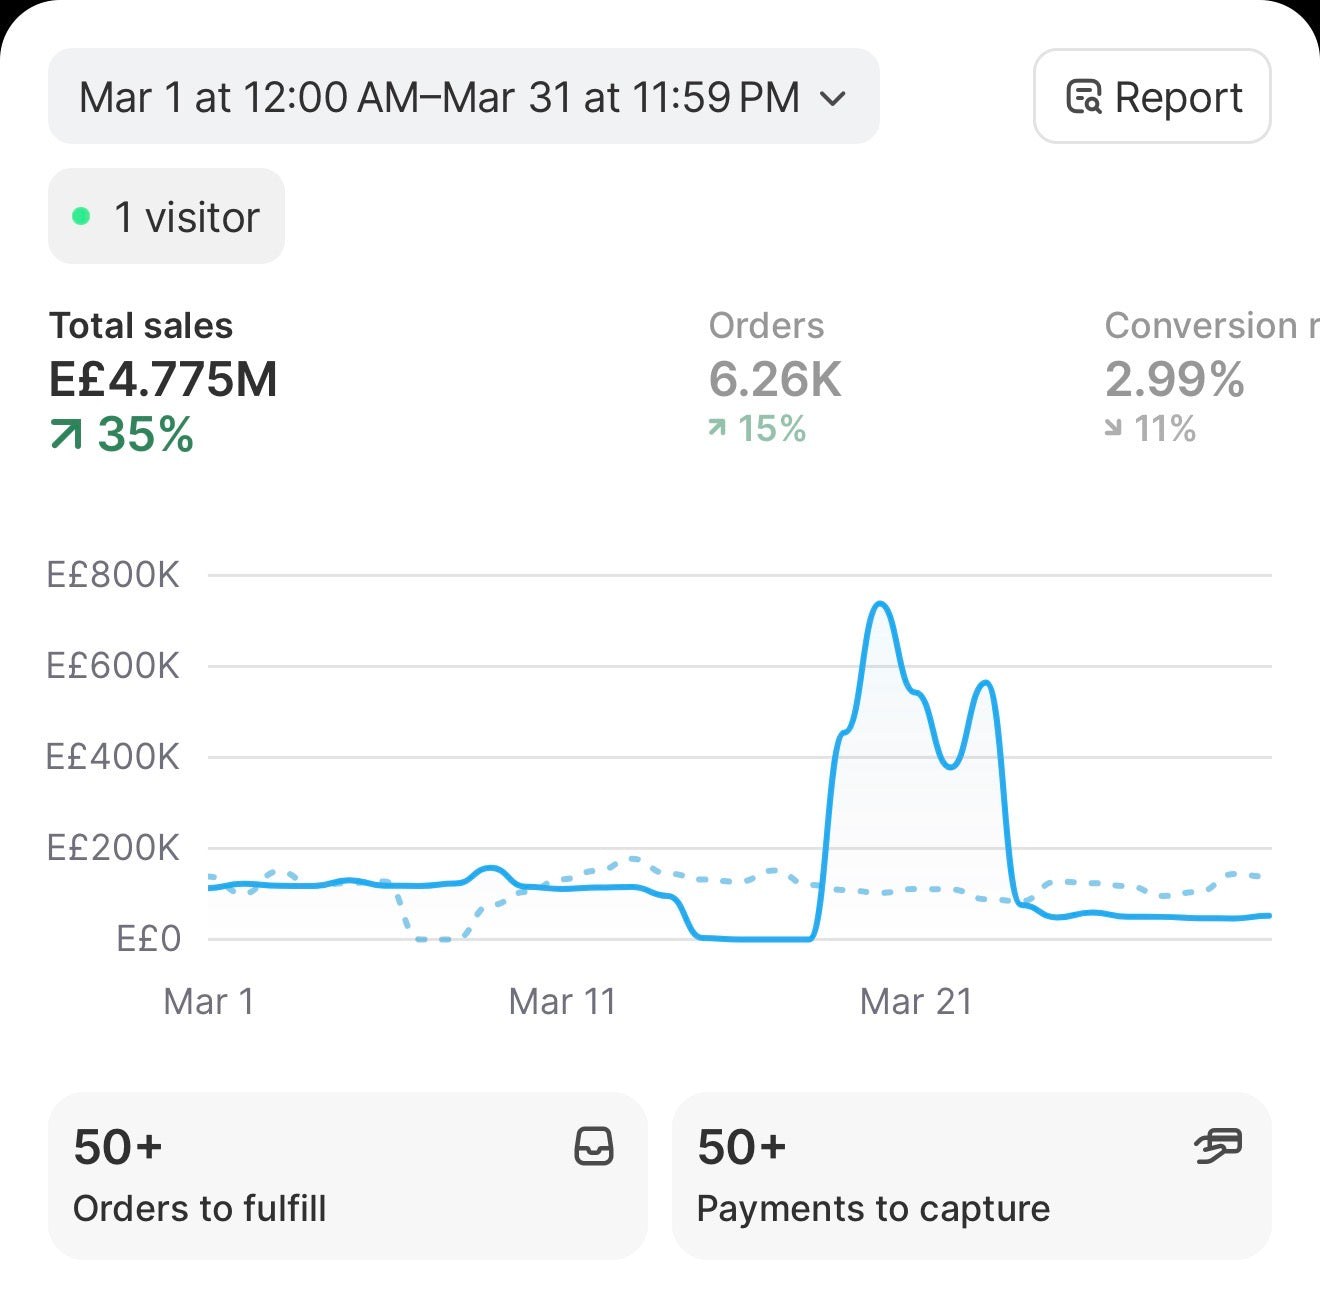Click the Report button

pyautogui.click(x=1152, y=96)
